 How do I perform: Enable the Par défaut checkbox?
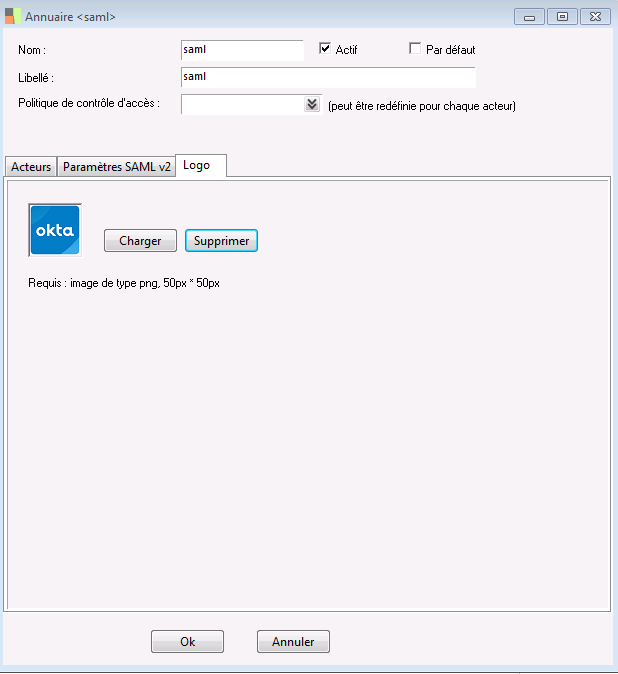415,49
